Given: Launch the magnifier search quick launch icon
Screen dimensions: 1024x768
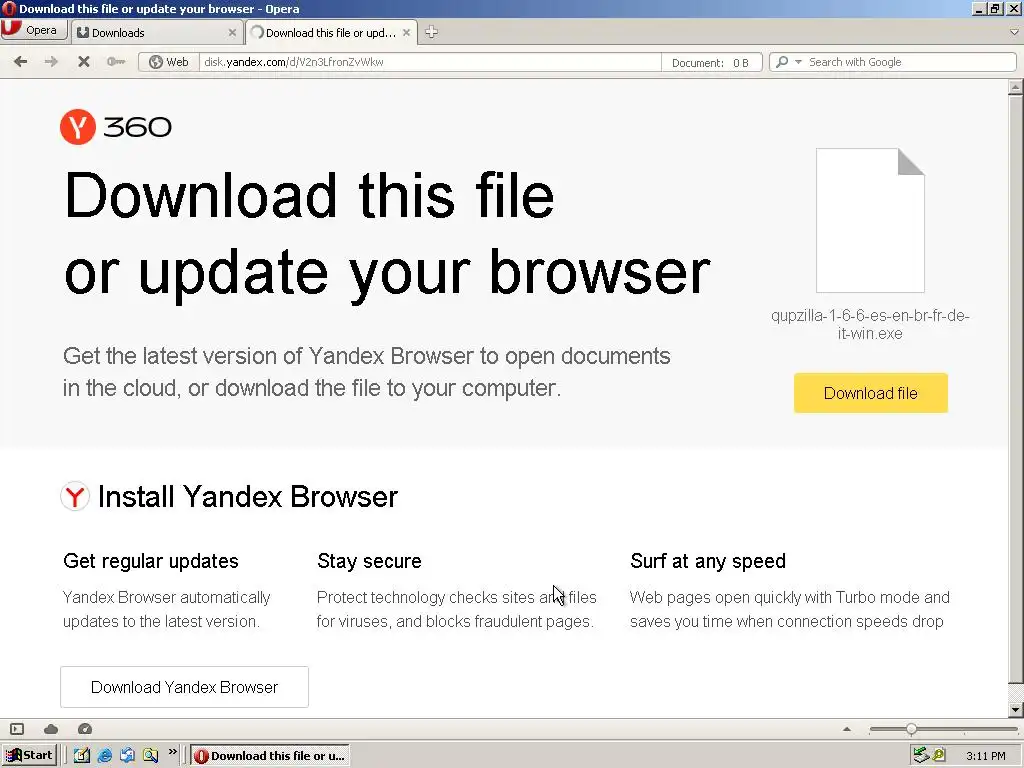Looking at the screenshot, I should coord(150,756).
